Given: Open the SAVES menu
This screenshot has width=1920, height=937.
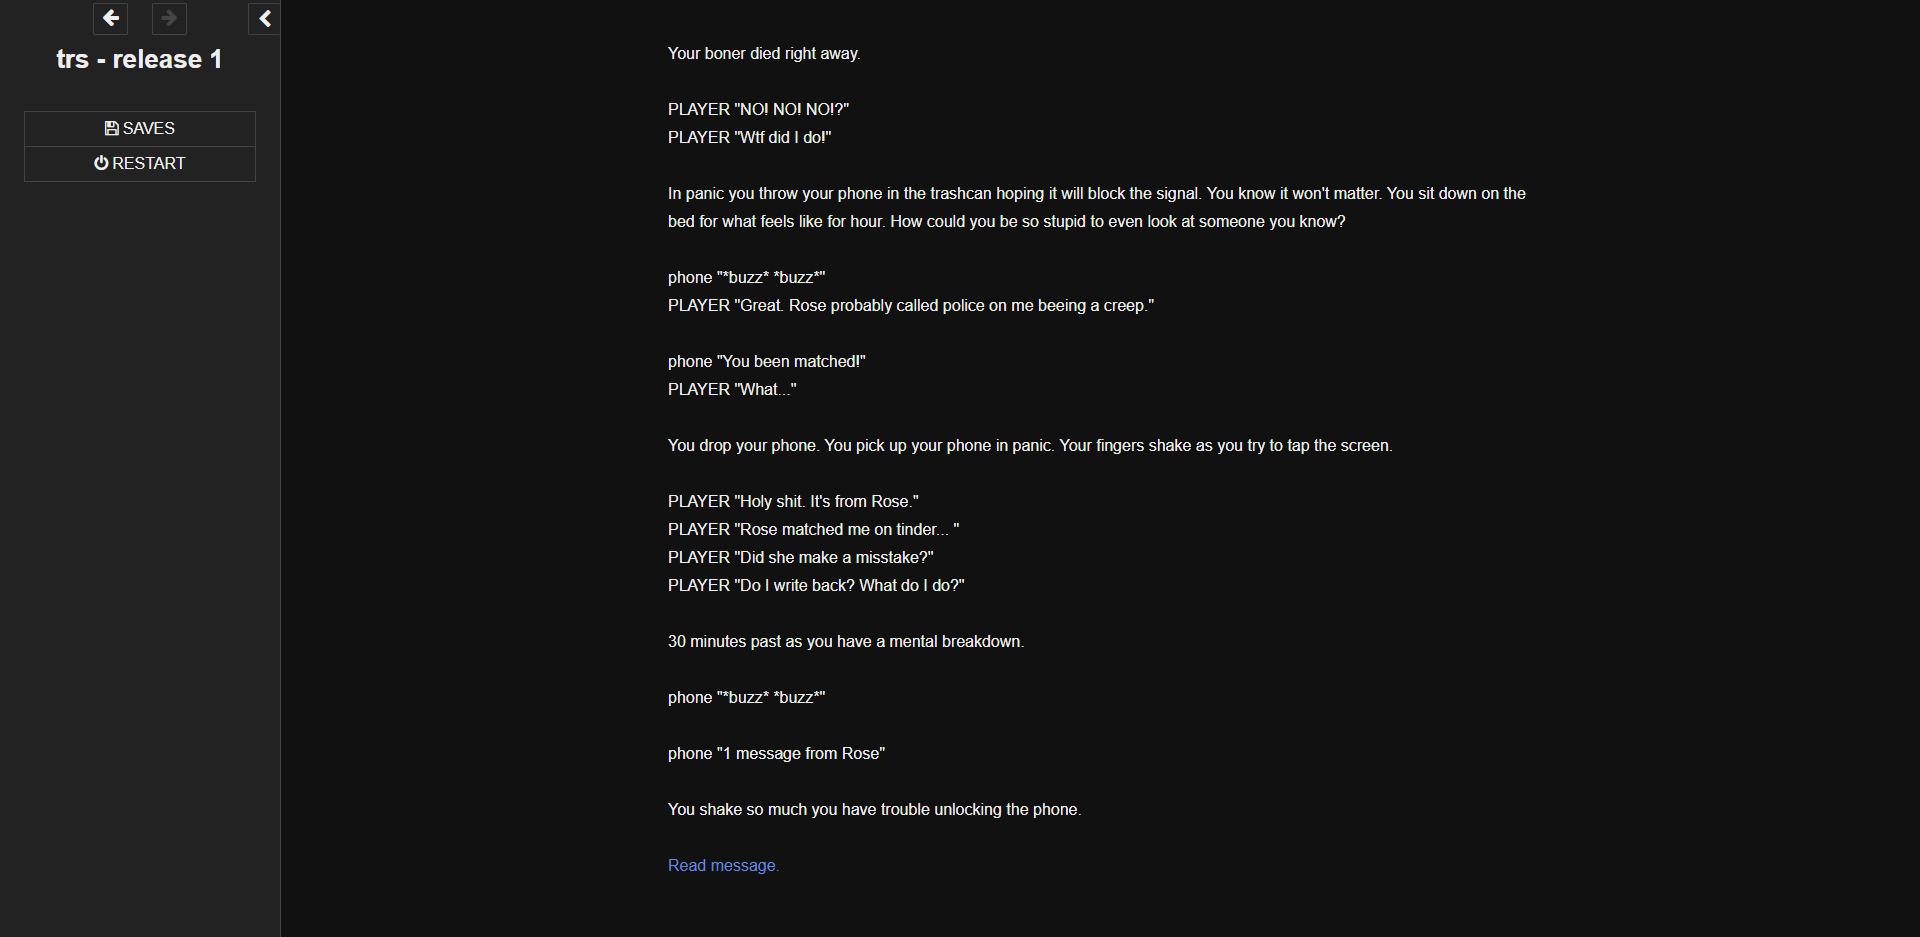Looking at the screenshot, I should [140, 129].
